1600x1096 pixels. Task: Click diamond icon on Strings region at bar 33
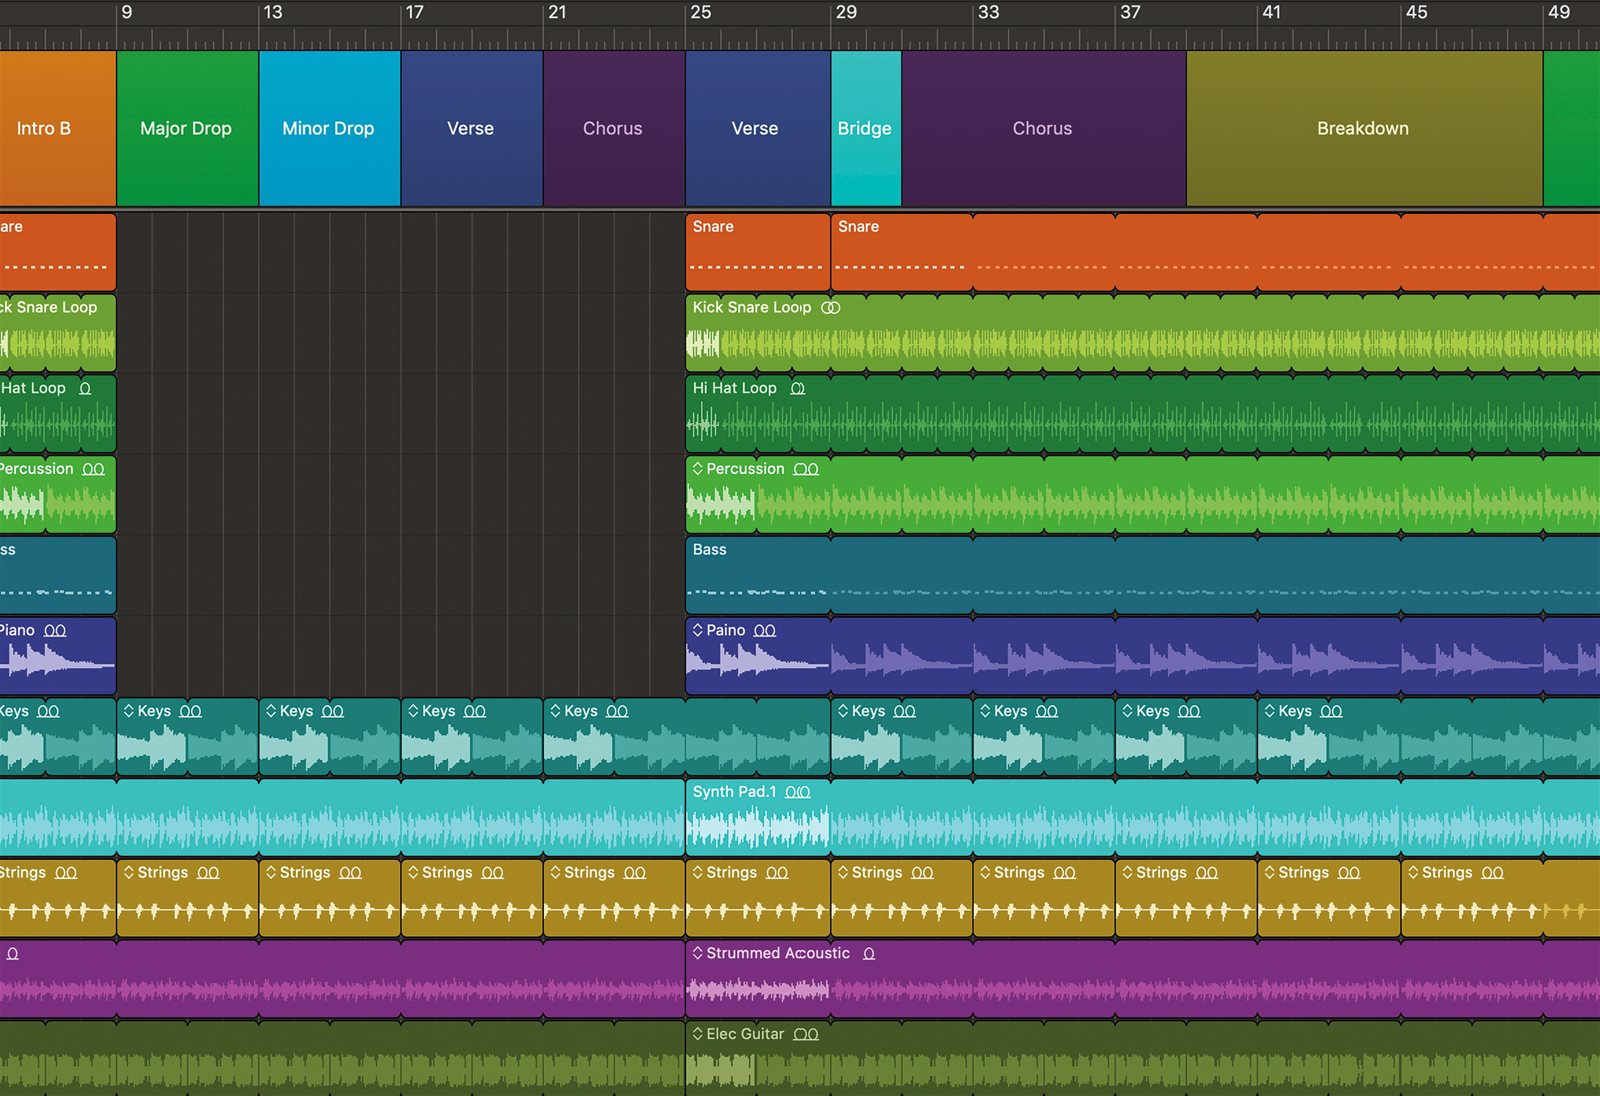(x=985, y=873)
